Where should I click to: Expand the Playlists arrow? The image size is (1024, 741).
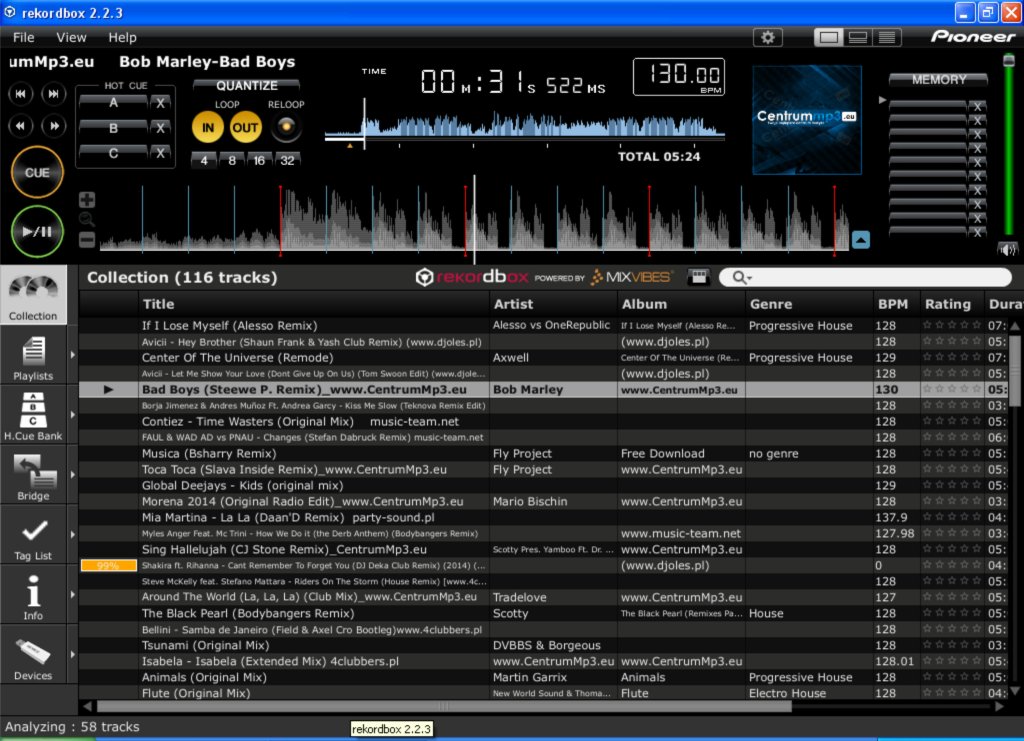(x=72, y=355)
